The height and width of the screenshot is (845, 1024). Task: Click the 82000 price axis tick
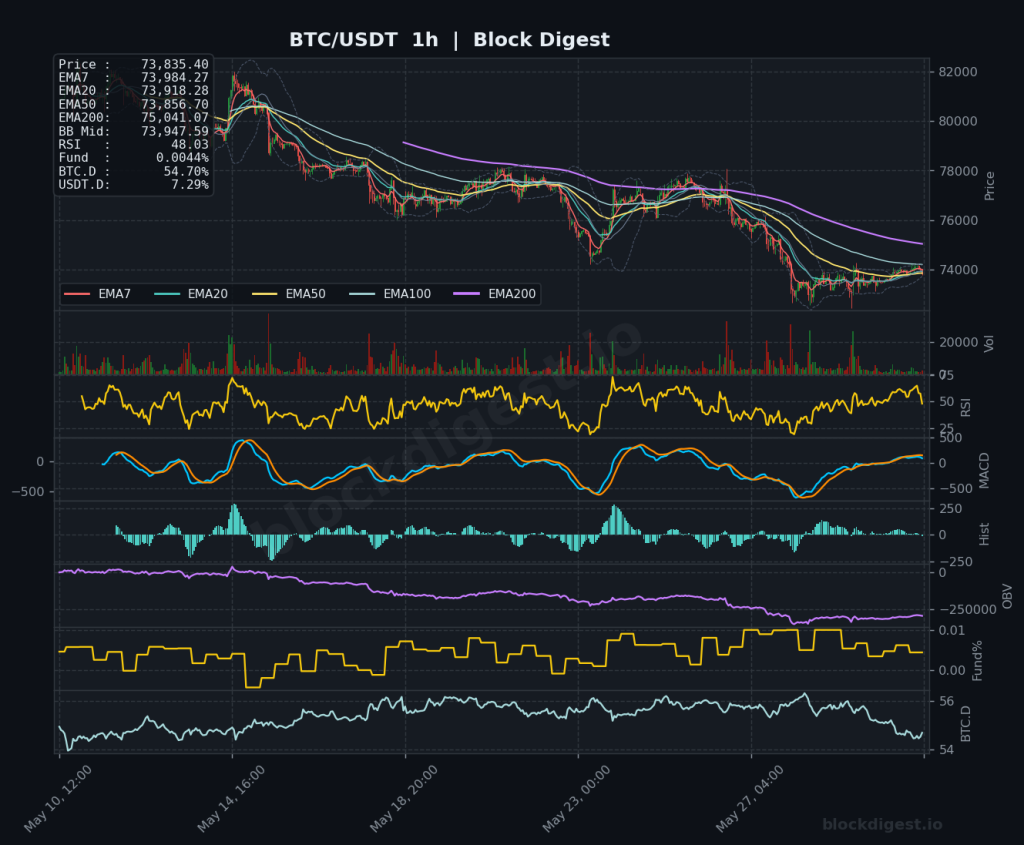point(958,72)
